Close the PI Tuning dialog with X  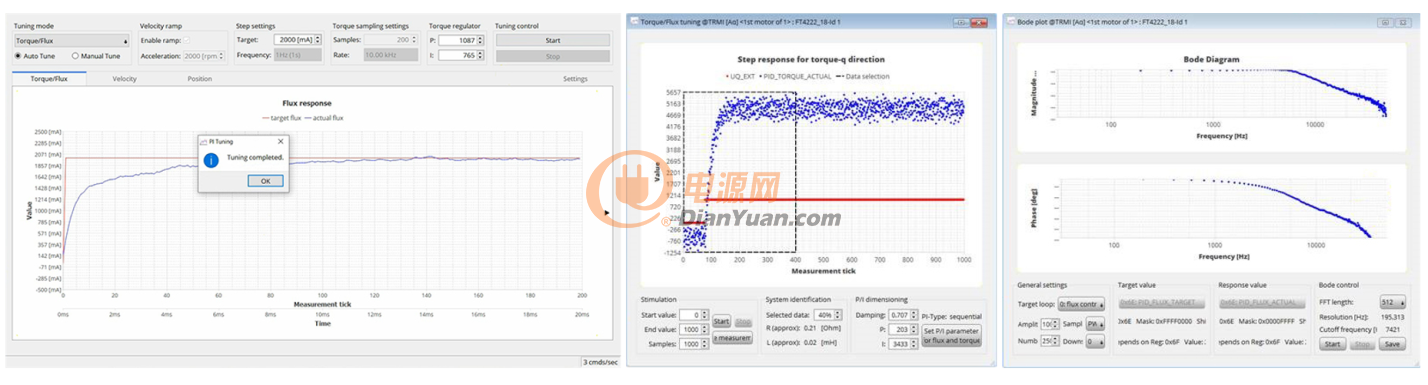(x=280, y=142)
